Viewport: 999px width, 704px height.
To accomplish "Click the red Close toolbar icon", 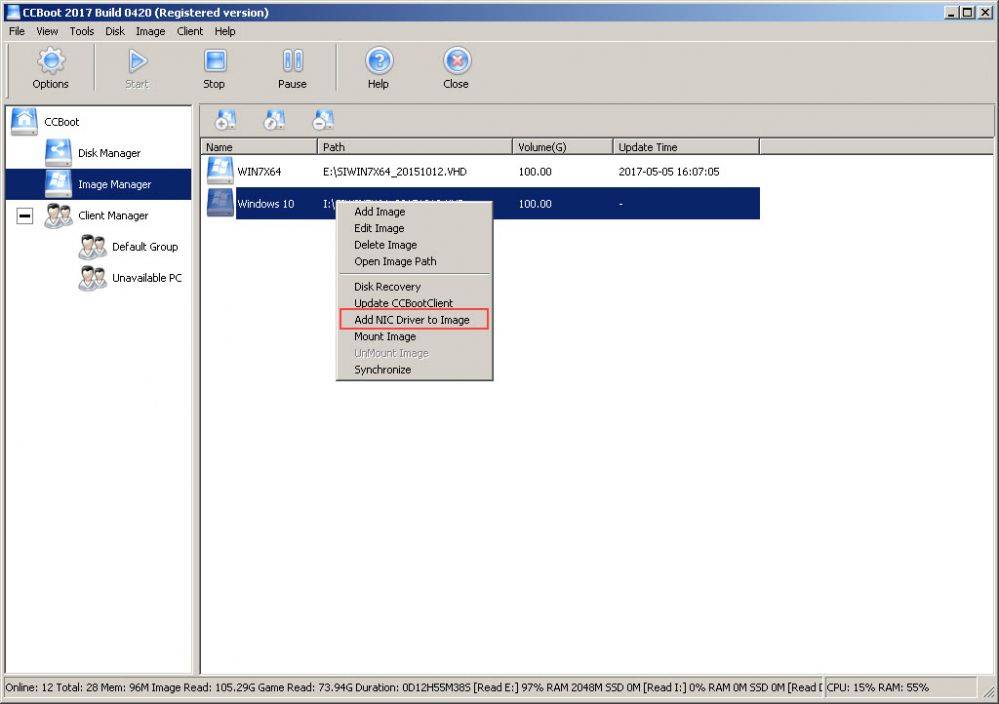I will 457,62.
